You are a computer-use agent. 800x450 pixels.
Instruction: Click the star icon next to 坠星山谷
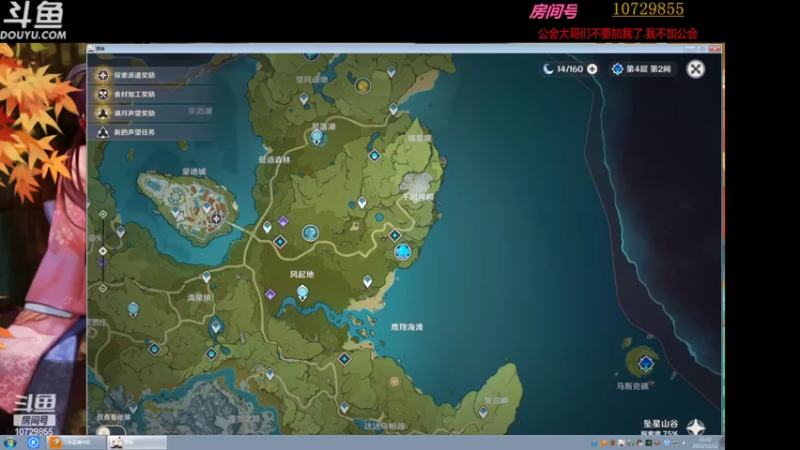click(695, 427)
